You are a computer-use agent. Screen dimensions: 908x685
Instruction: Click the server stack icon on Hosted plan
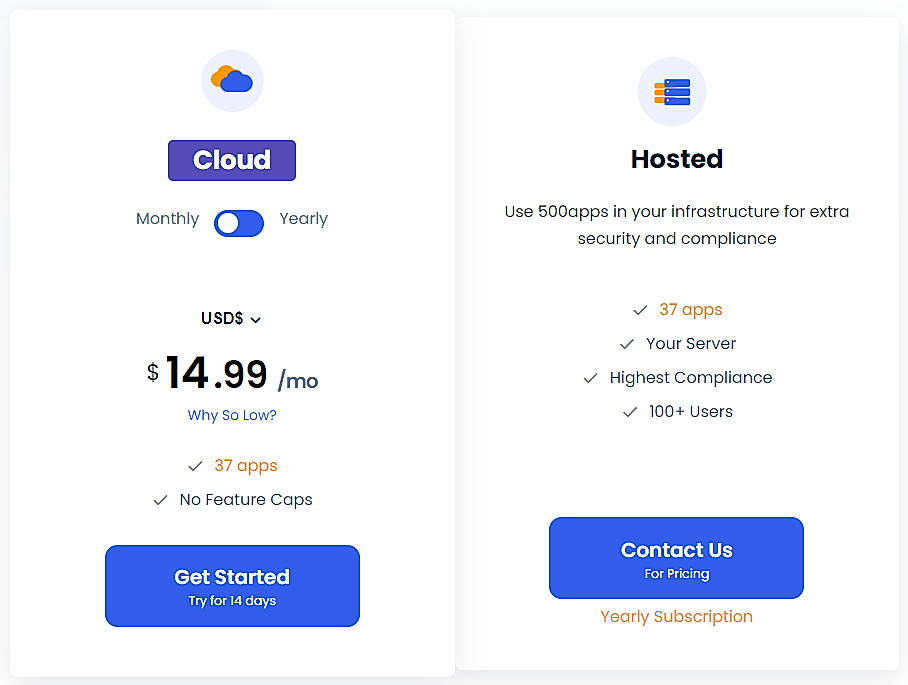tap(672, 91)
